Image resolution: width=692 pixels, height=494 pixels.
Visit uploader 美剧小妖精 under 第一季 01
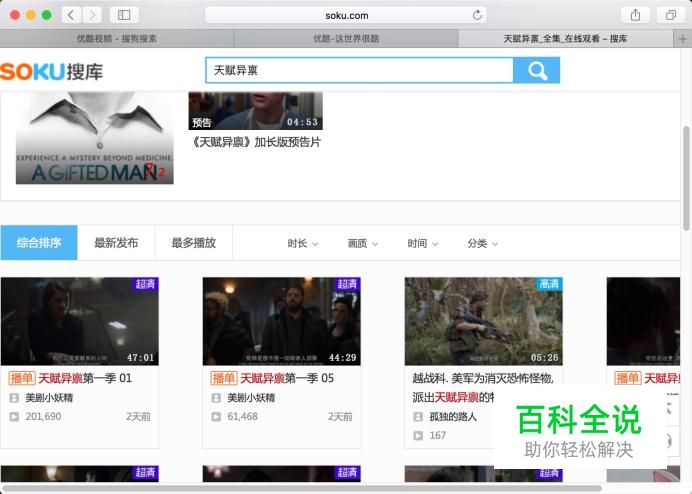[49, 398]
